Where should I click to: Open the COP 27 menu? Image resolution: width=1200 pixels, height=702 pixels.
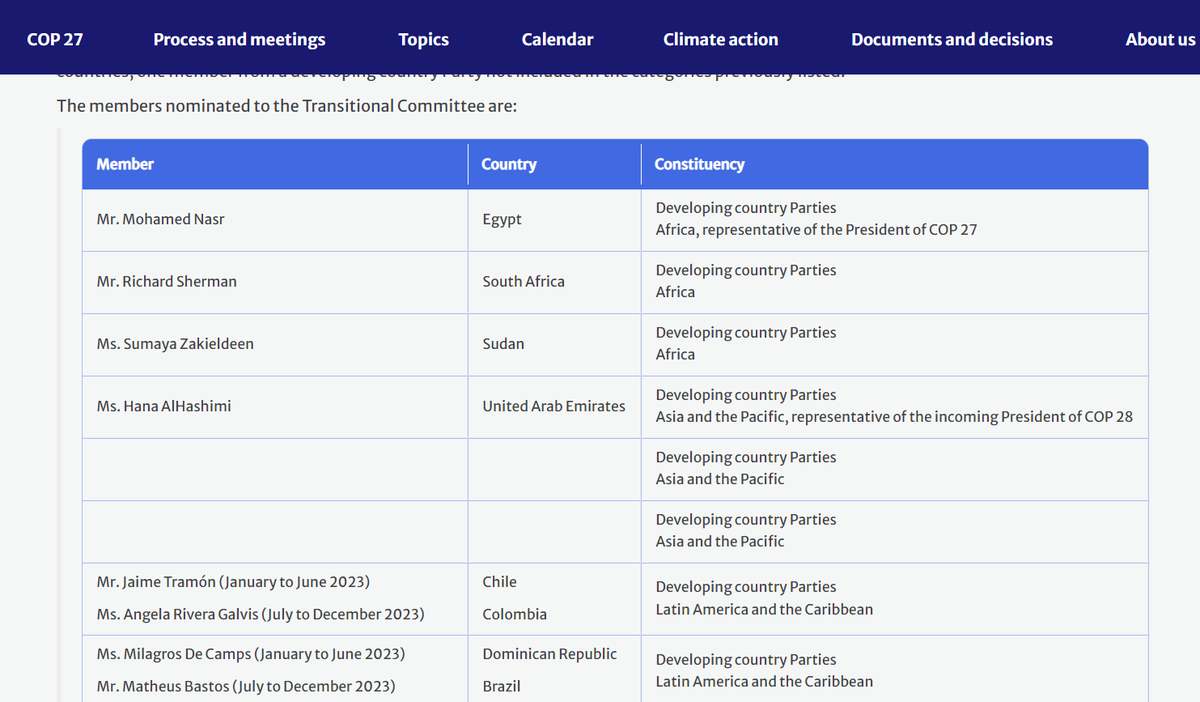[x=55, y=39]
